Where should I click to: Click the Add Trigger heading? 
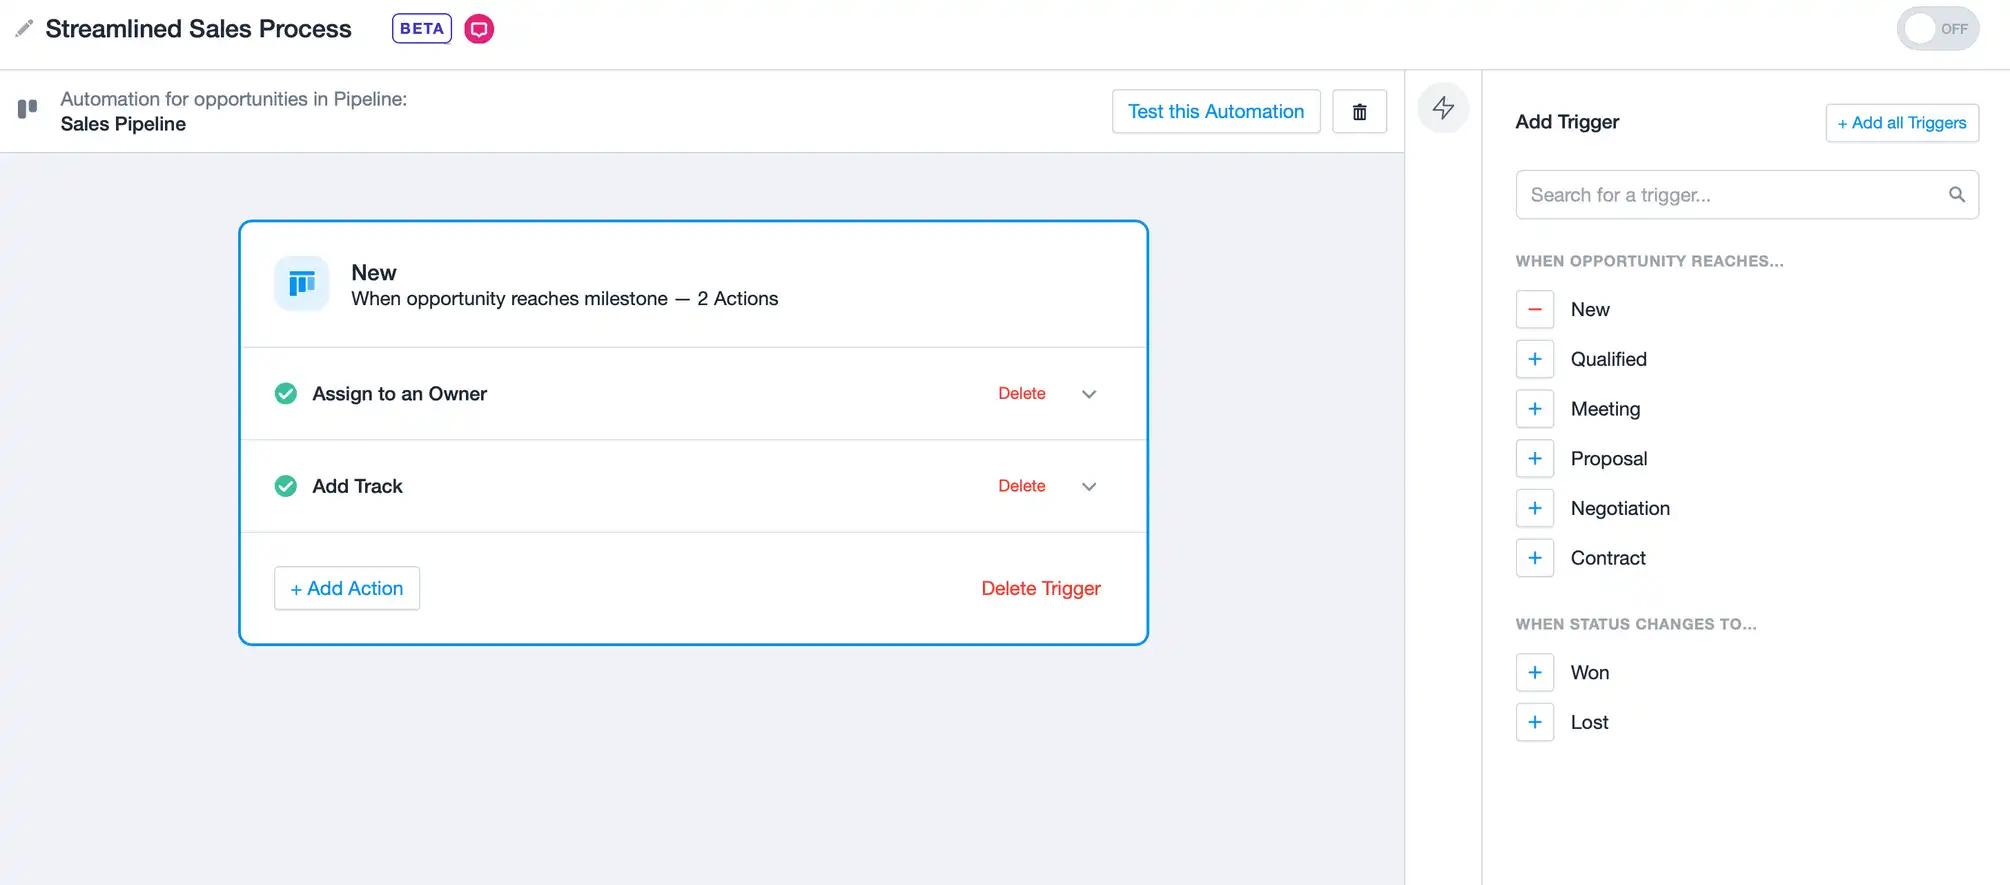coord(1567,122)
